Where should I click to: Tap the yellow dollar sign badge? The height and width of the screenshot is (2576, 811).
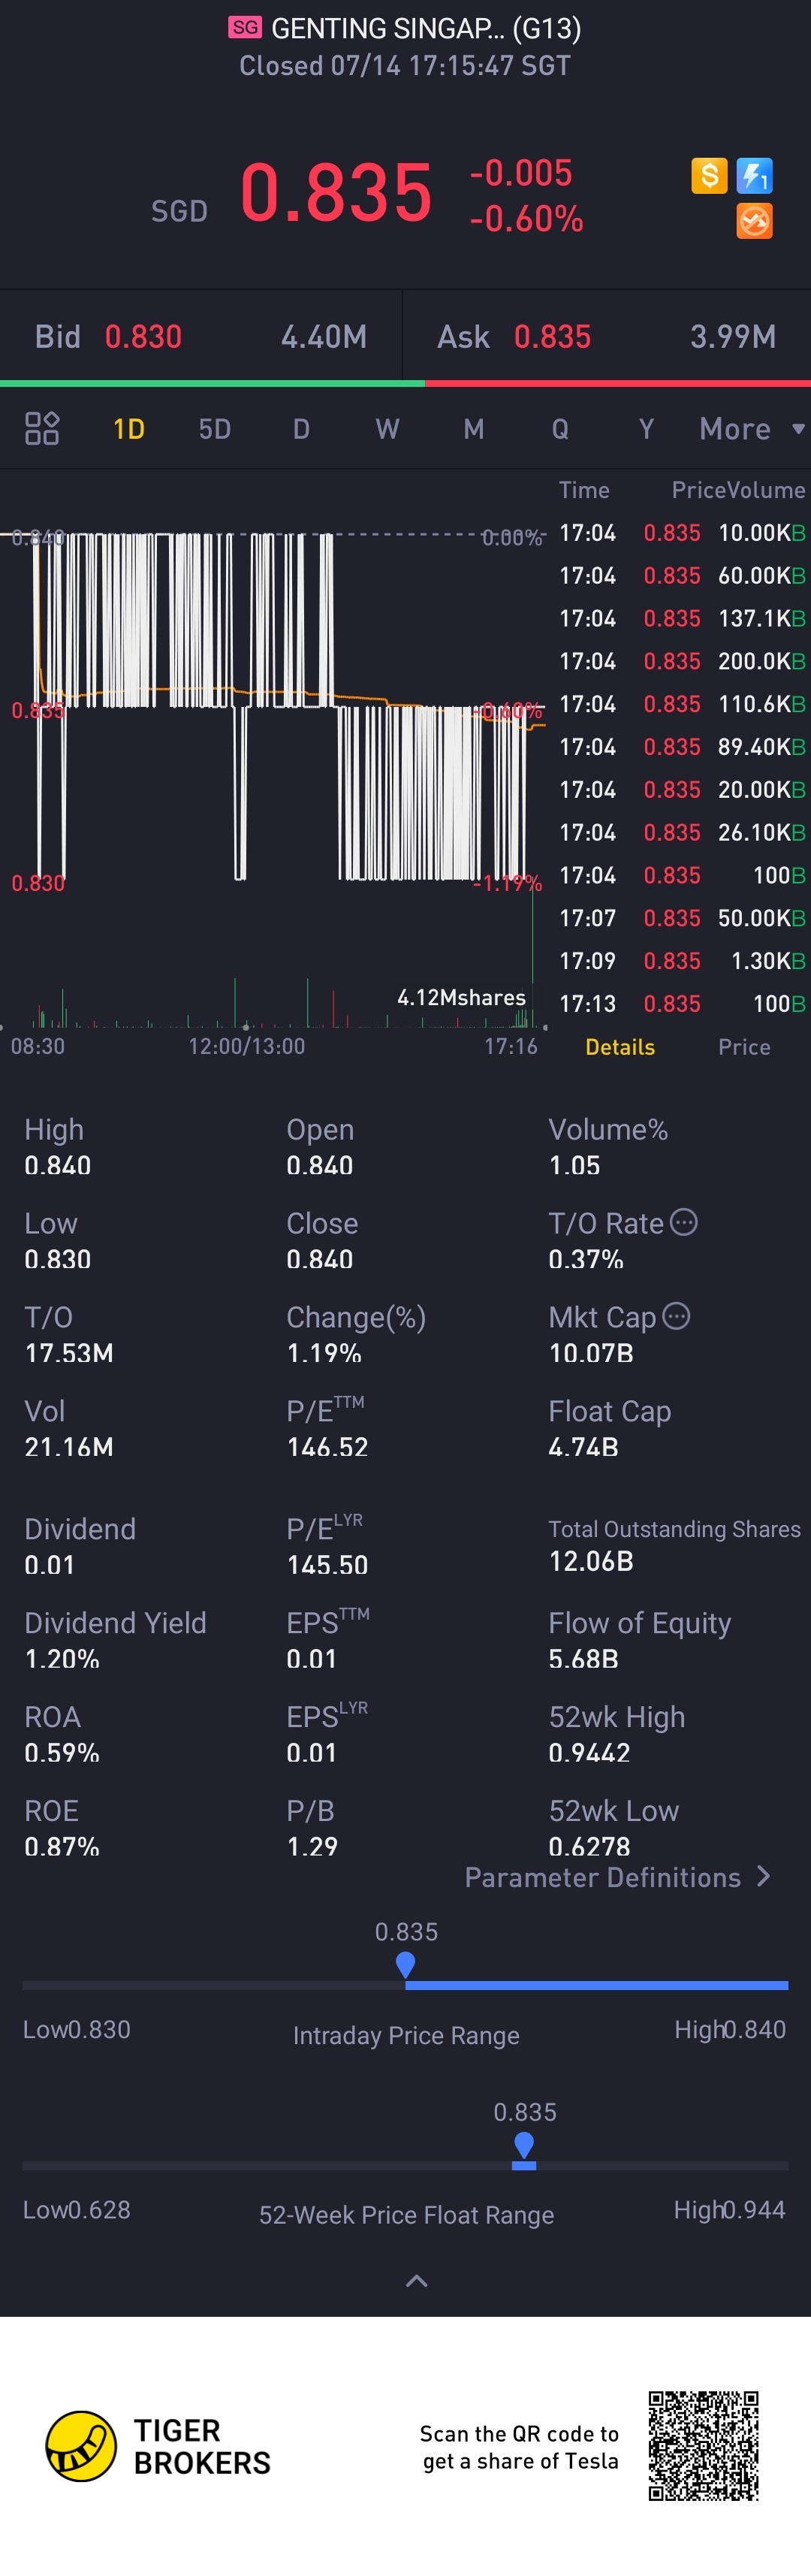pos(709,176)
